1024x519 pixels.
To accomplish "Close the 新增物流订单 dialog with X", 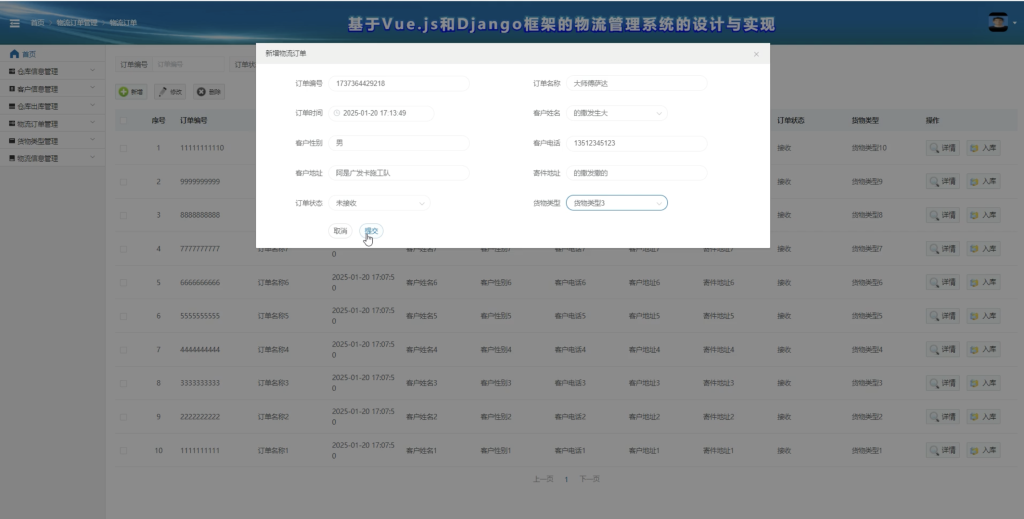I will (x=756, y=54).
